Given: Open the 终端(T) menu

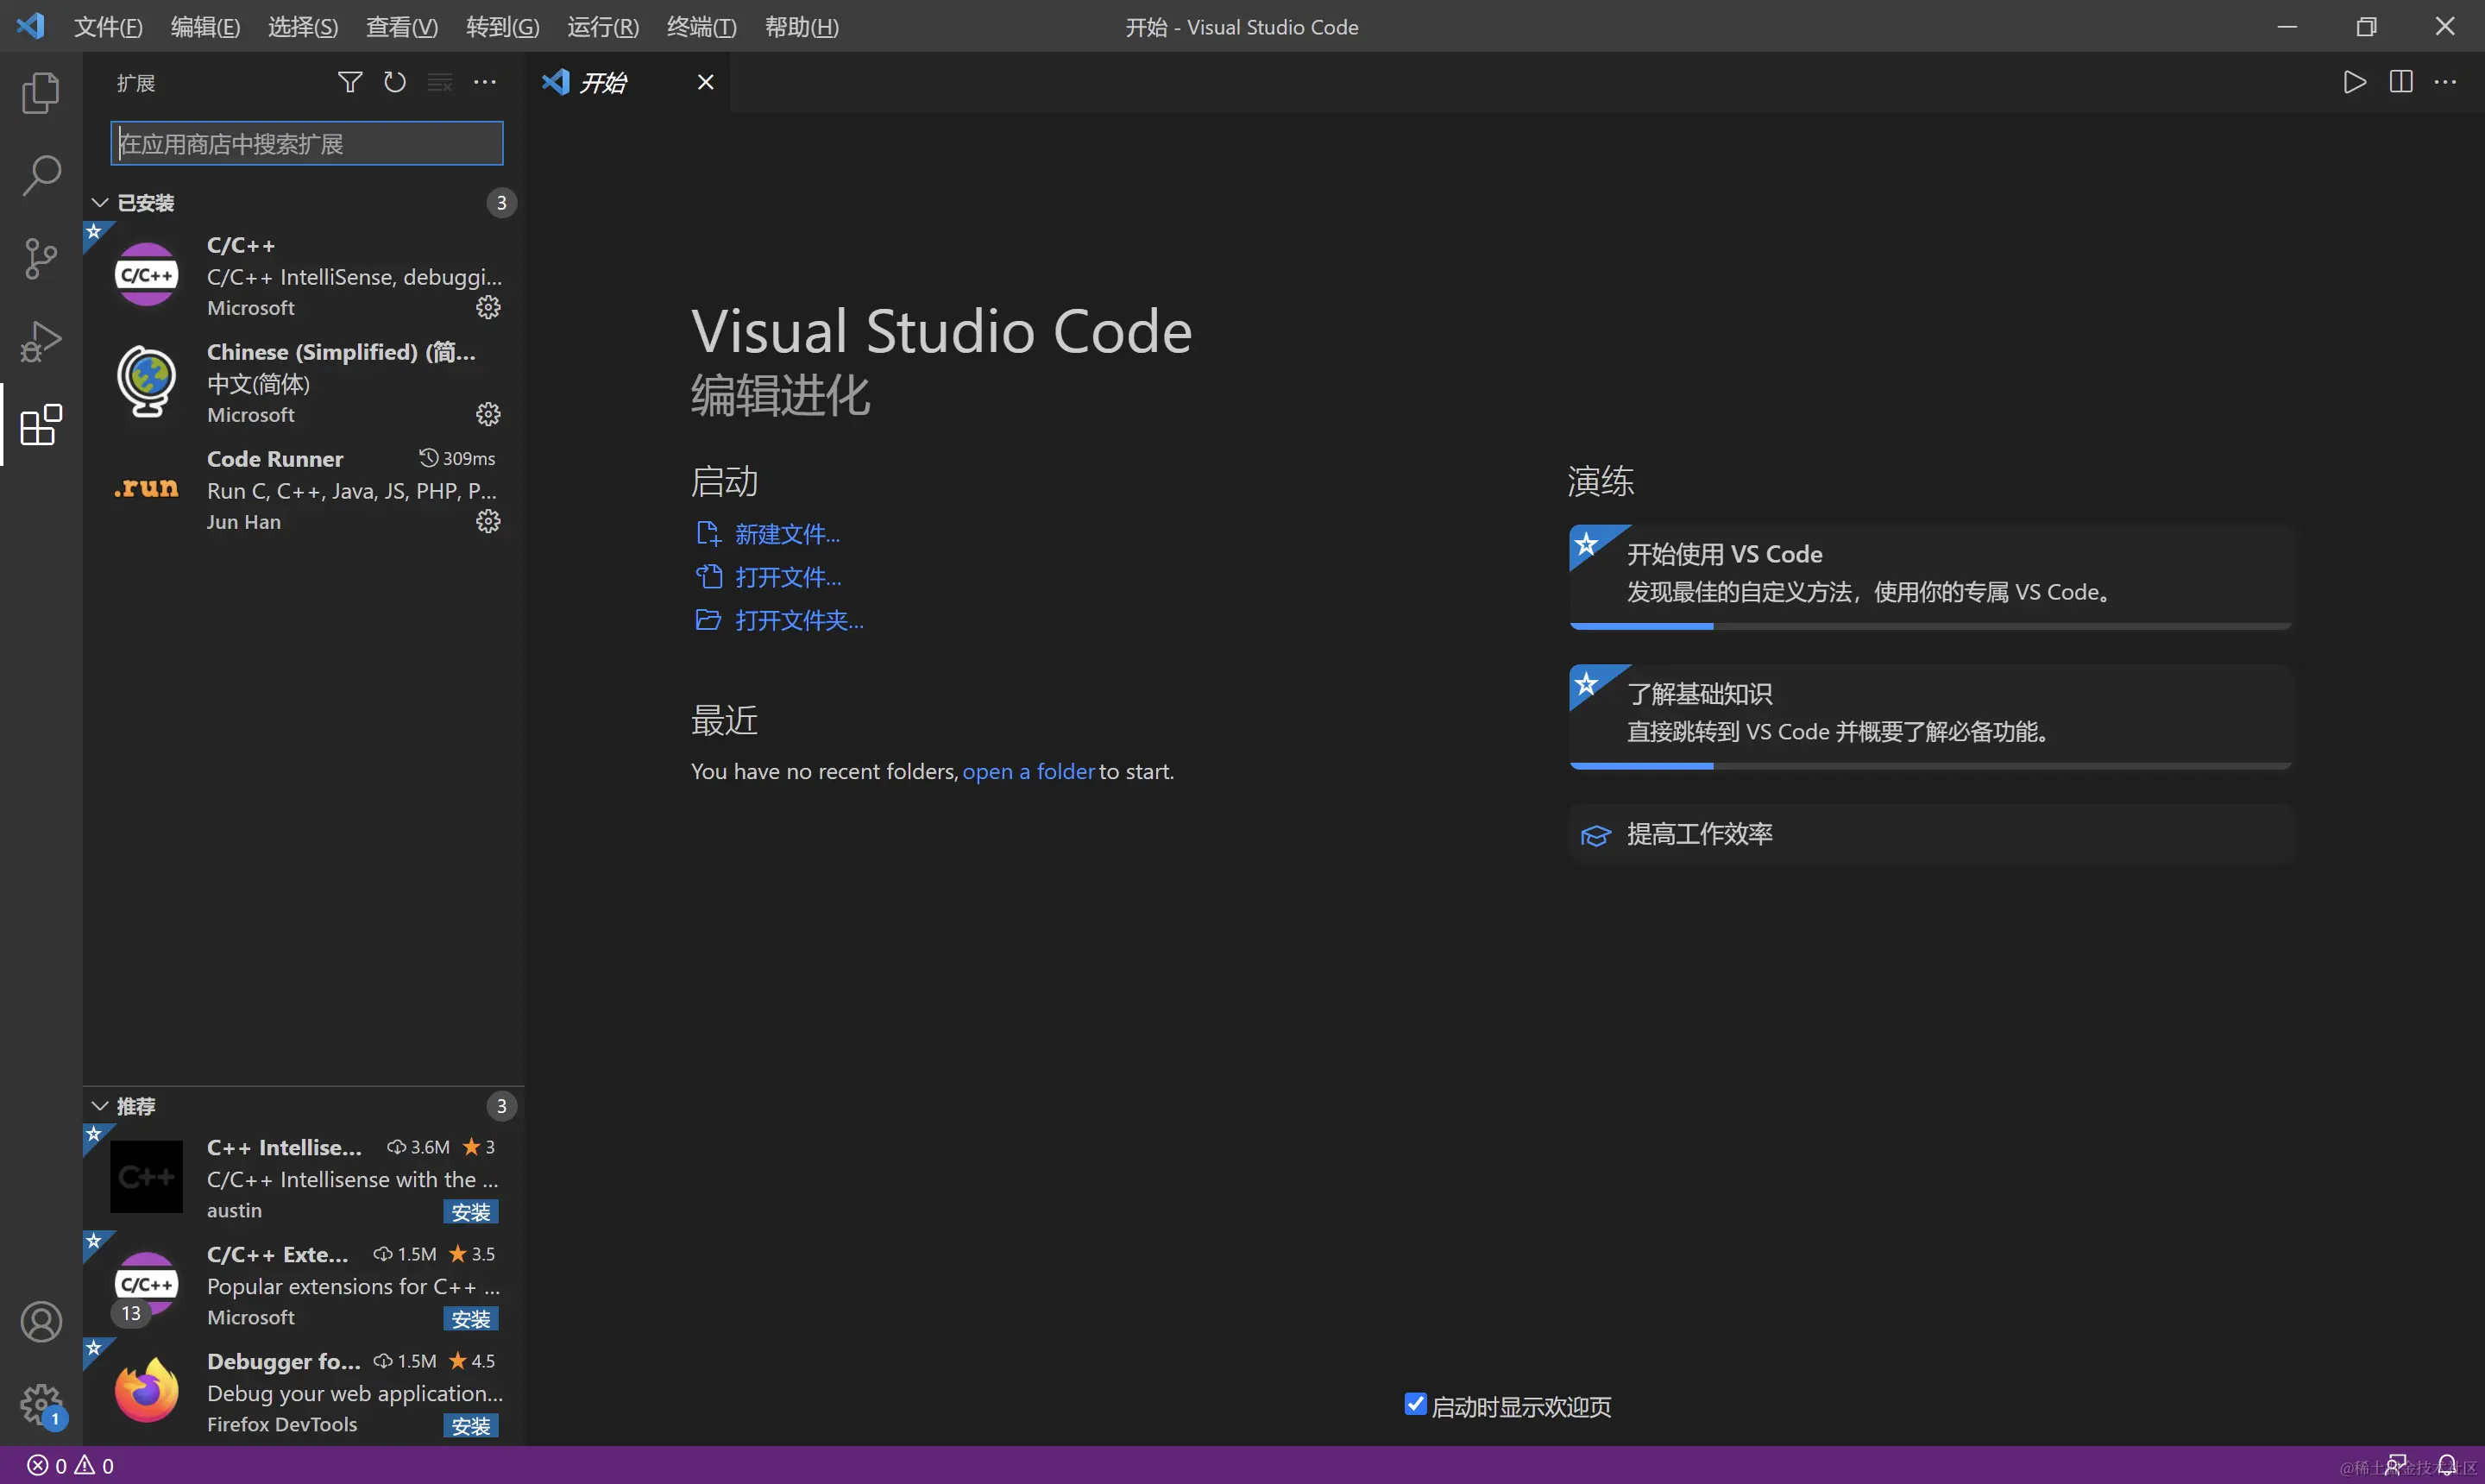Looking at the screenshot, I should [x=701, y=27].
